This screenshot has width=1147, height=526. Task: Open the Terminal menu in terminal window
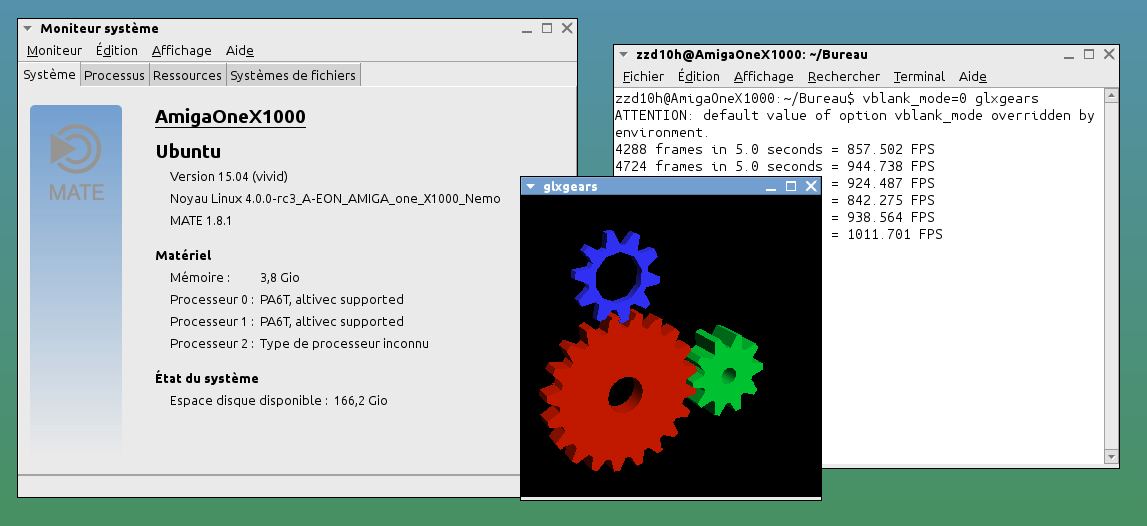[x=919, y=77]
